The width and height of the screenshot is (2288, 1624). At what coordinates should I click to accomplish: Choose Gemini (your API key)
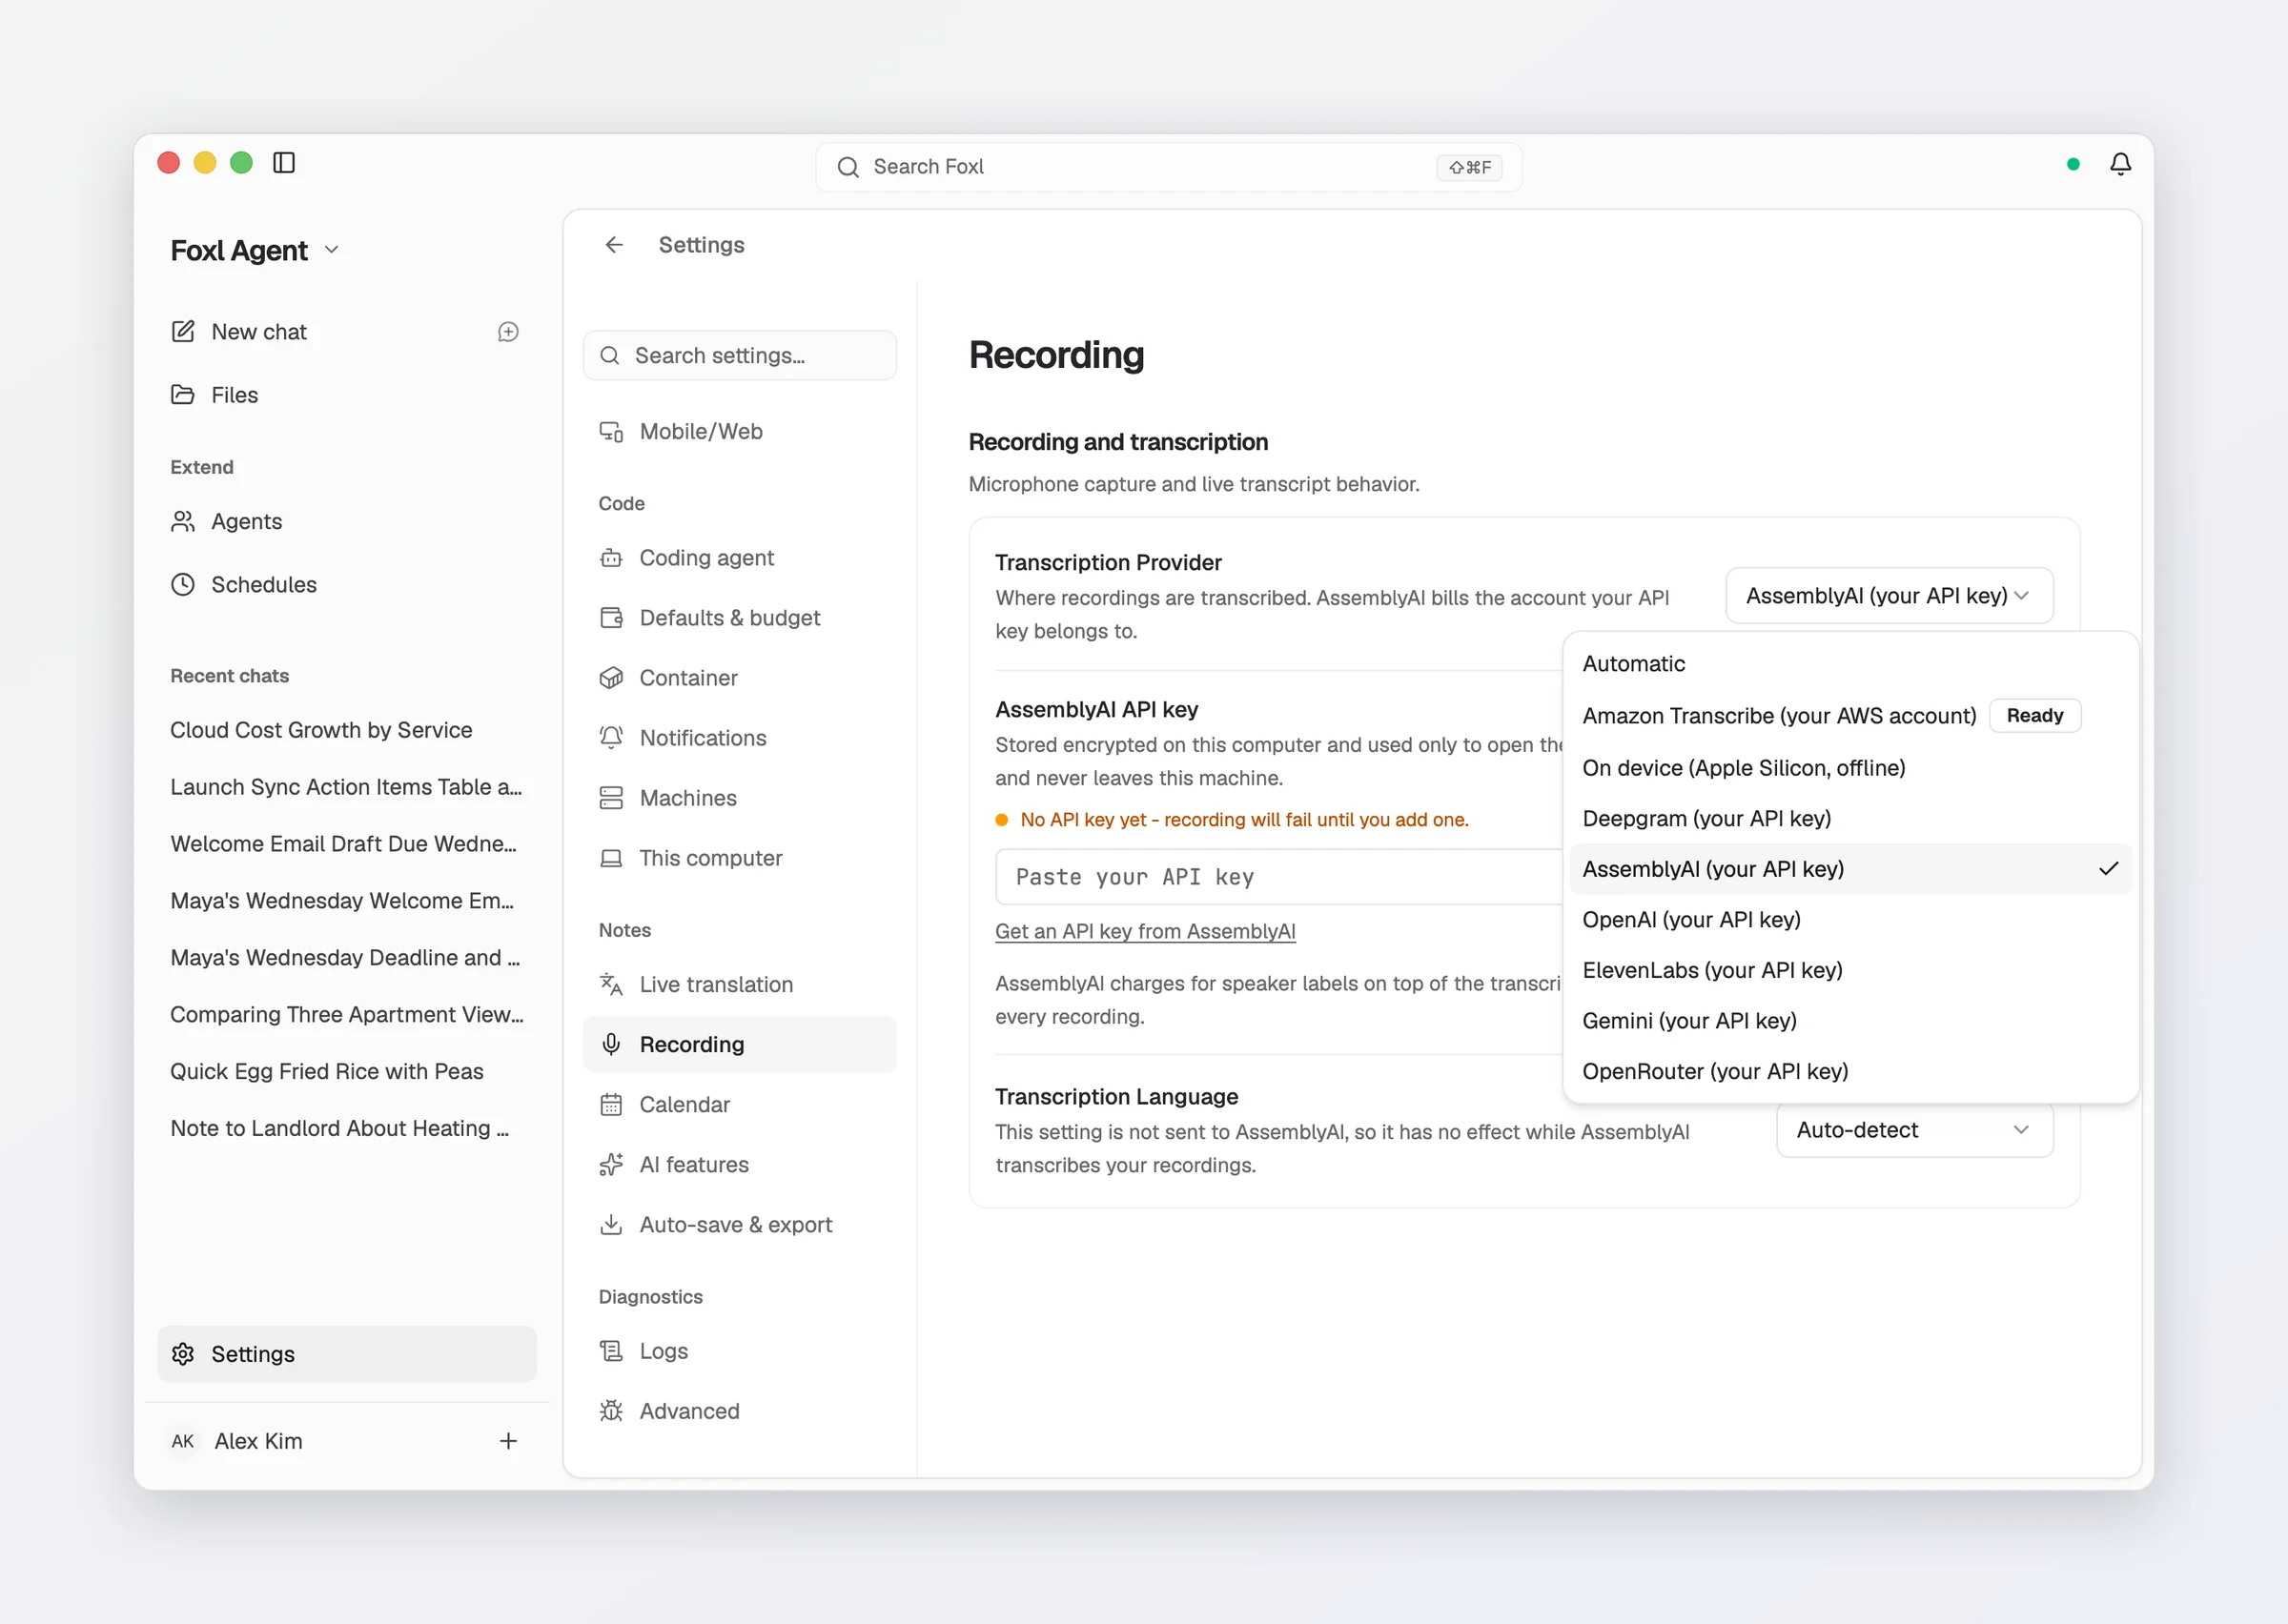pyautogui.click(x=1850, y=1021)
